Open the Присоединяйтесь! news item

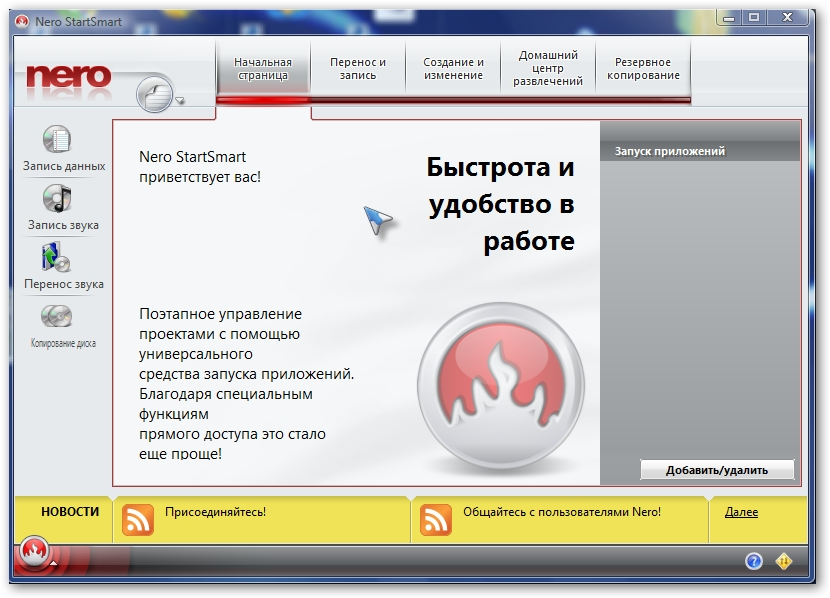pos(215,512)
